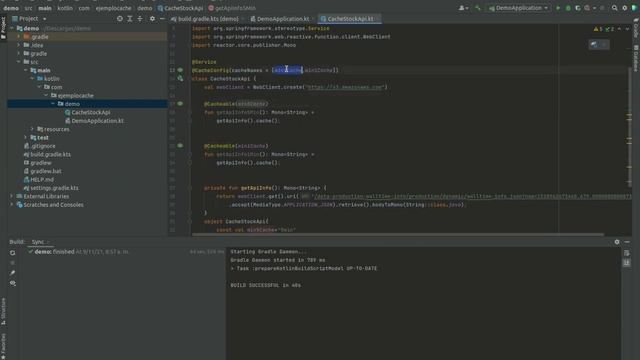The width and height of the screenshot is (640, 360).
Task: Minimize the Build tool window
Action: click(627, 242)
